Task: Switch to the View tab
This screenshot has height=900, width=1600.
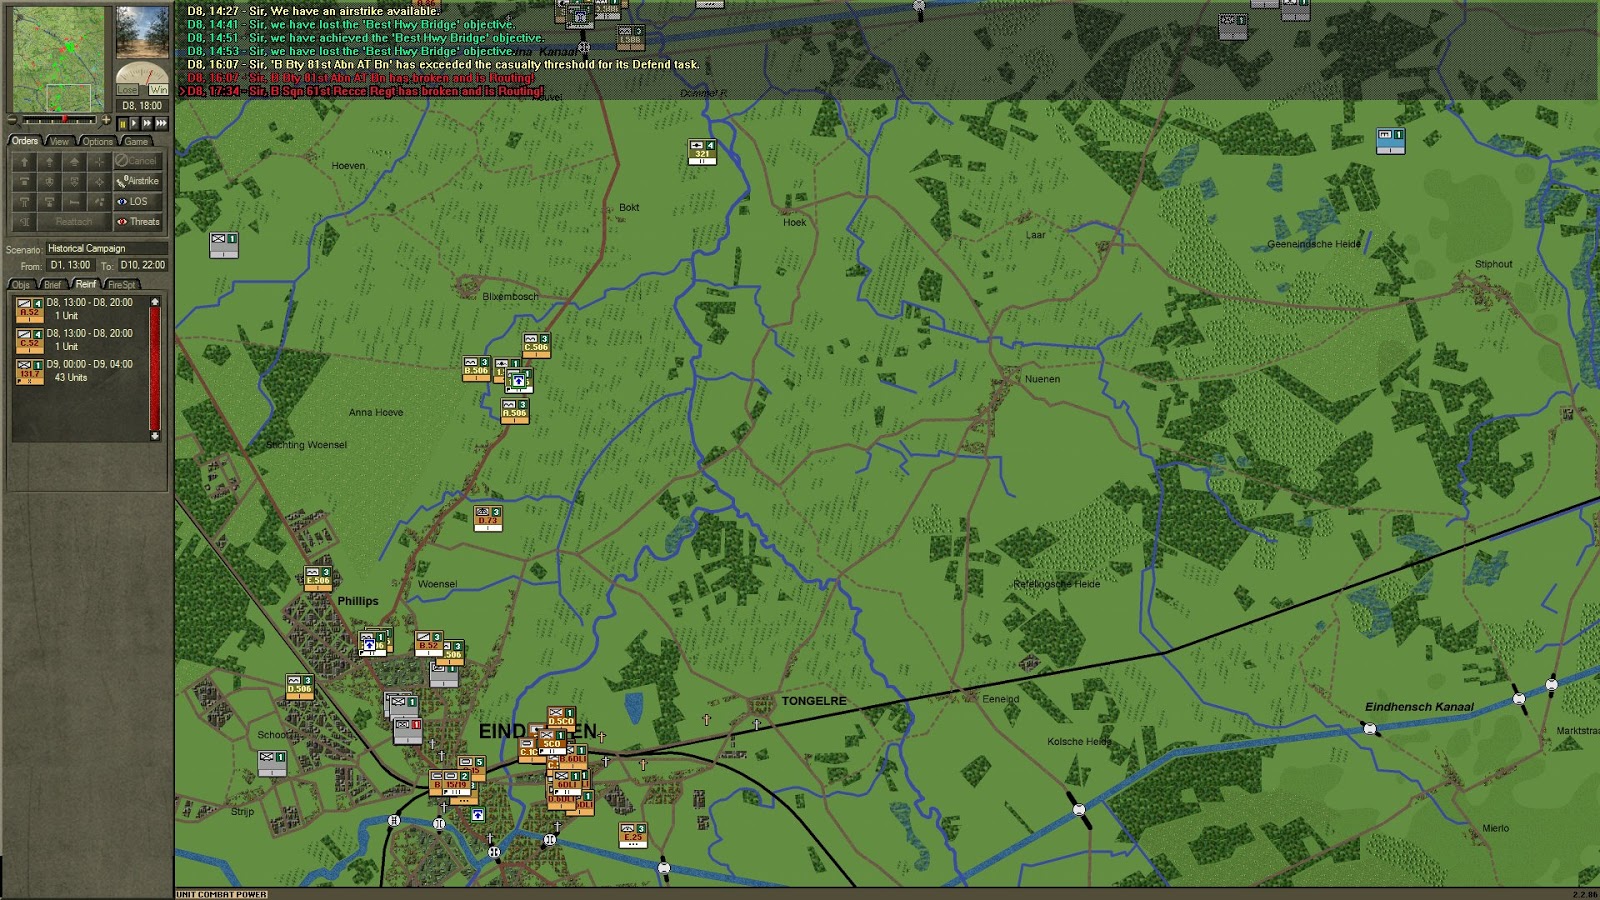Action: (x=60, y=141)
